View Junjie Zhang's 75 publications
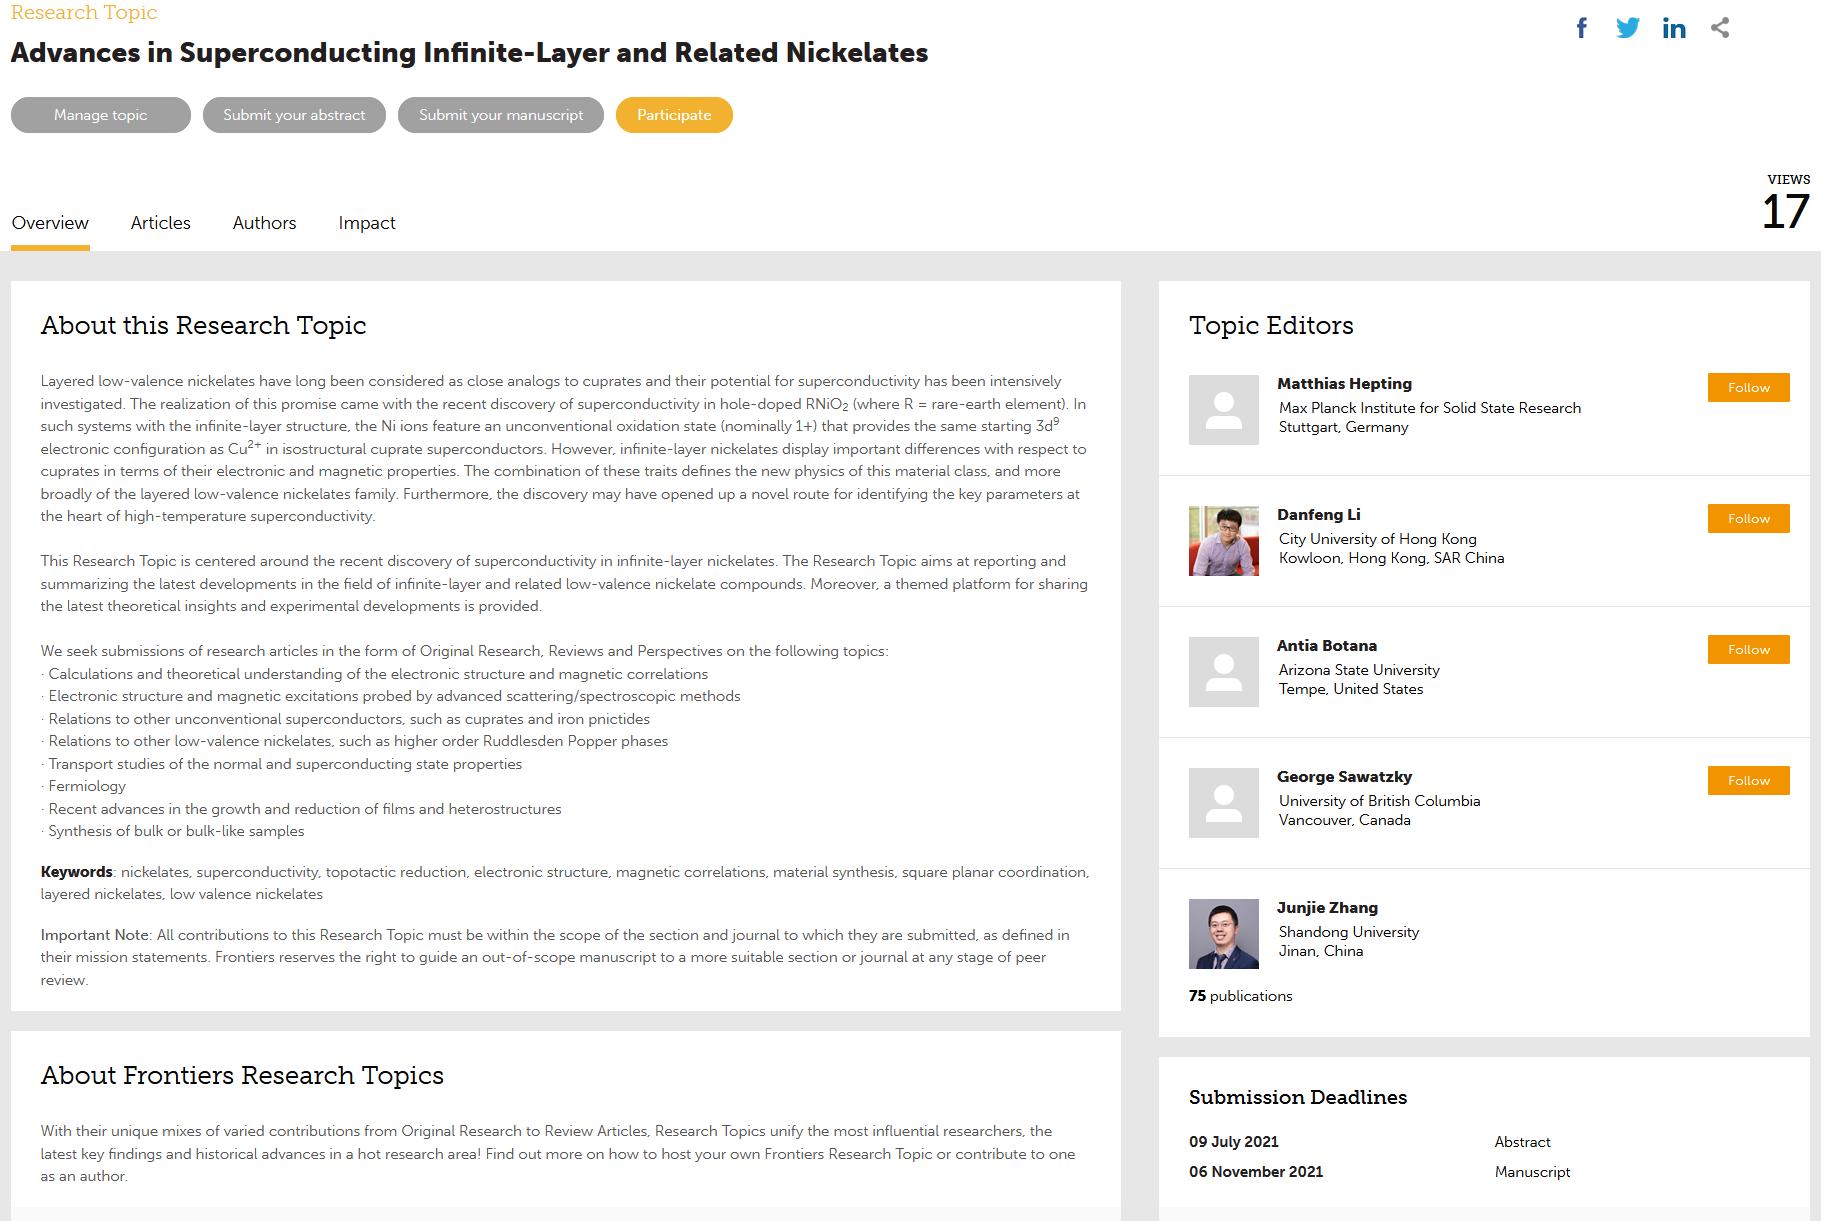1821x1221 pixels. 1240,996
